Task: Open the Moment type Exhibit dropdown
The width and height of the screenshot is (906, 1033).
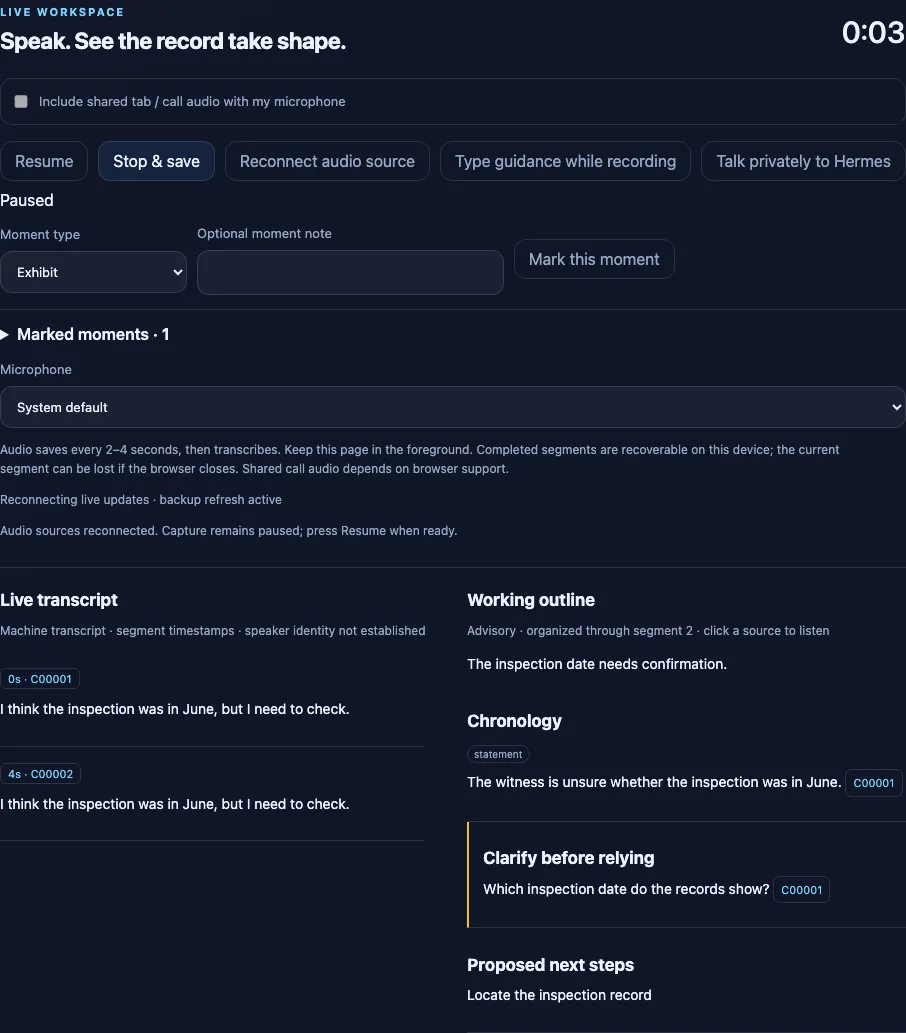Action: 94,272
